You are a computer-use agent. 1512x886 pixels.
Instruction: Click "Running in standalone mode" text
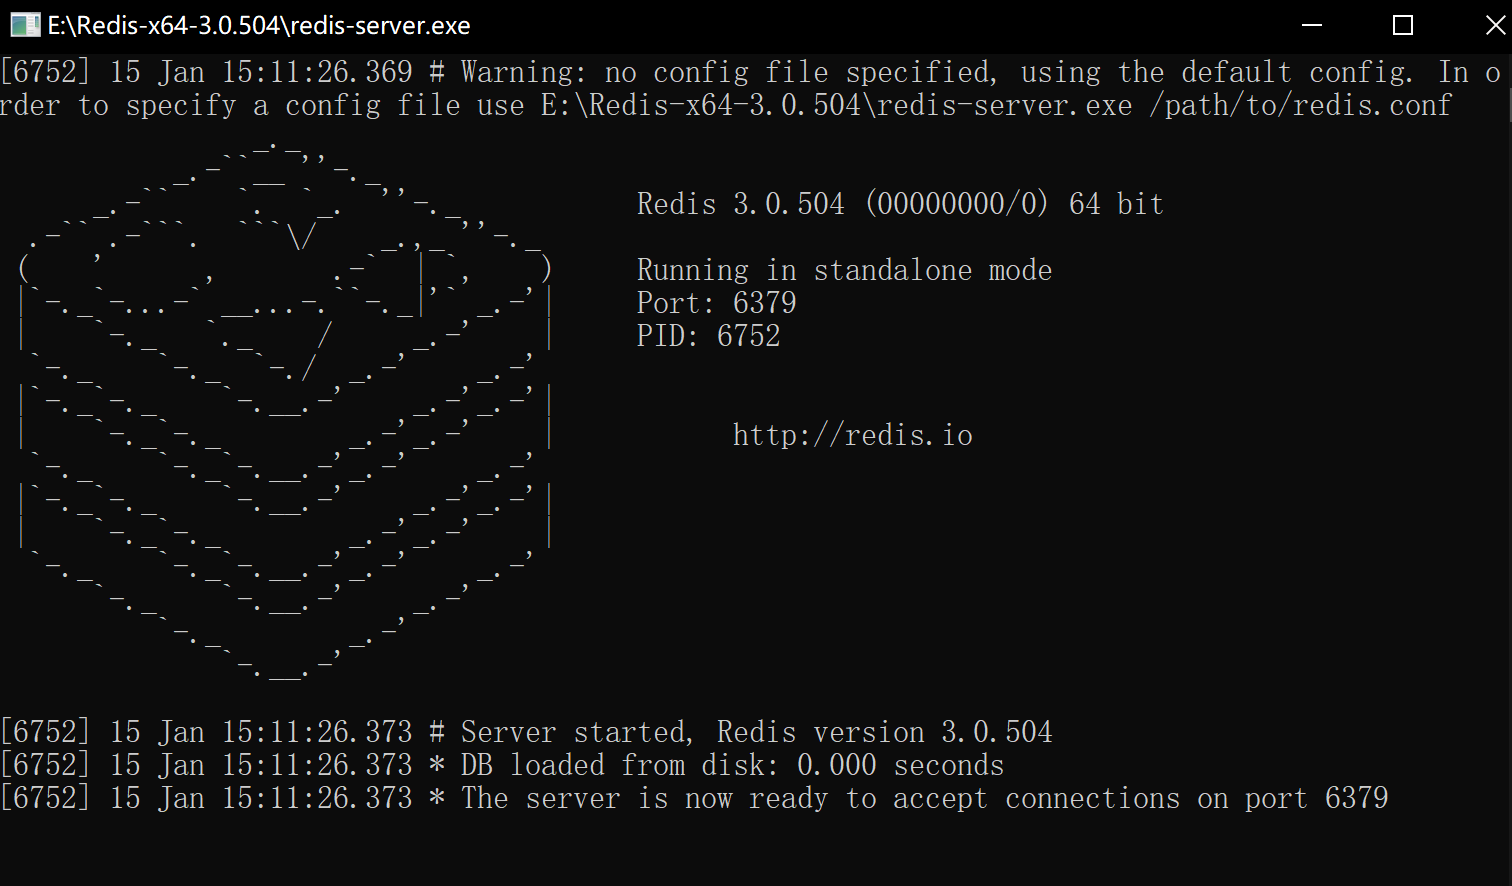(844, 270)
